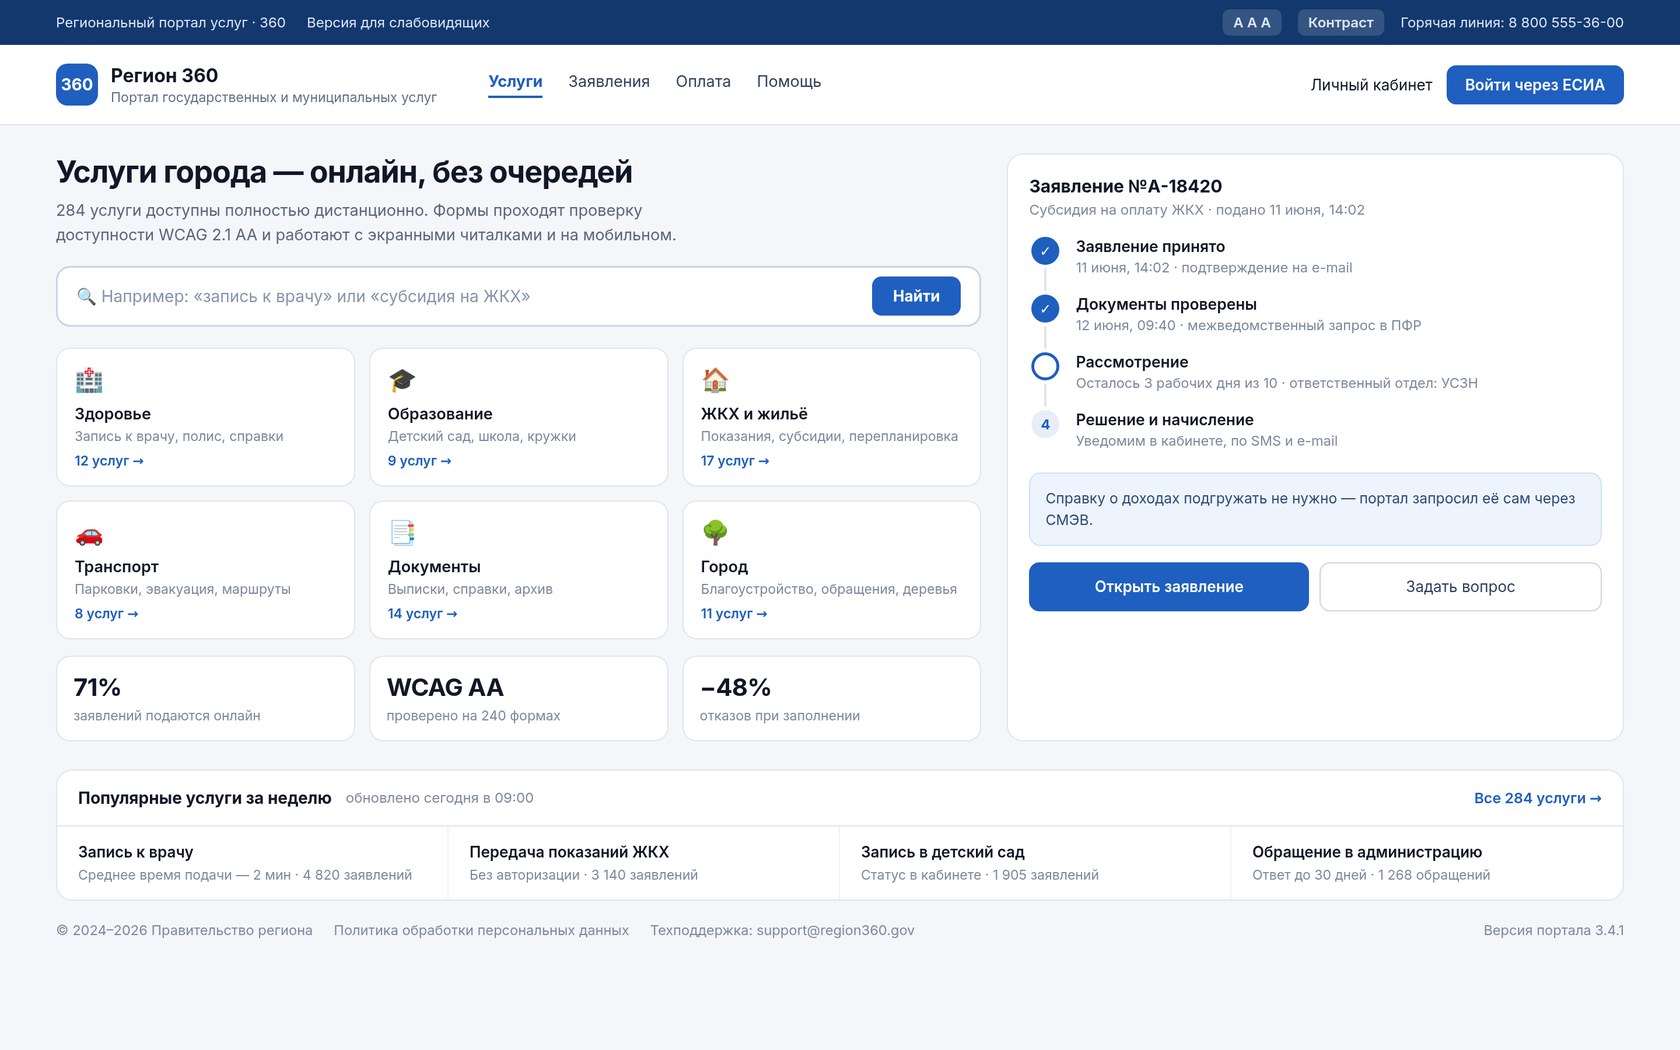
Task: Click the Транспорт car icon
Action: point(89,533)
